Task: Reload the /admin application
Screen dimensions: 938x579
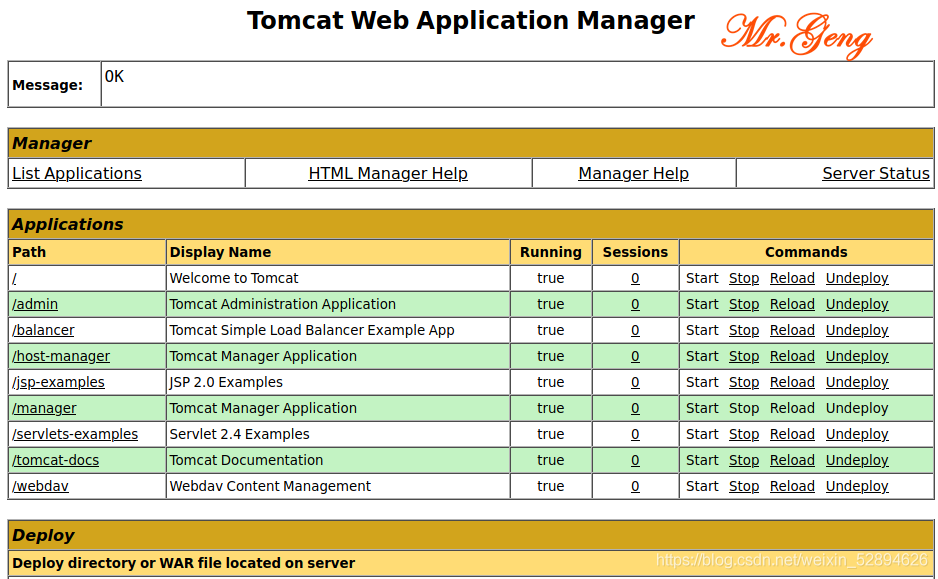Action: coord(792,304)
